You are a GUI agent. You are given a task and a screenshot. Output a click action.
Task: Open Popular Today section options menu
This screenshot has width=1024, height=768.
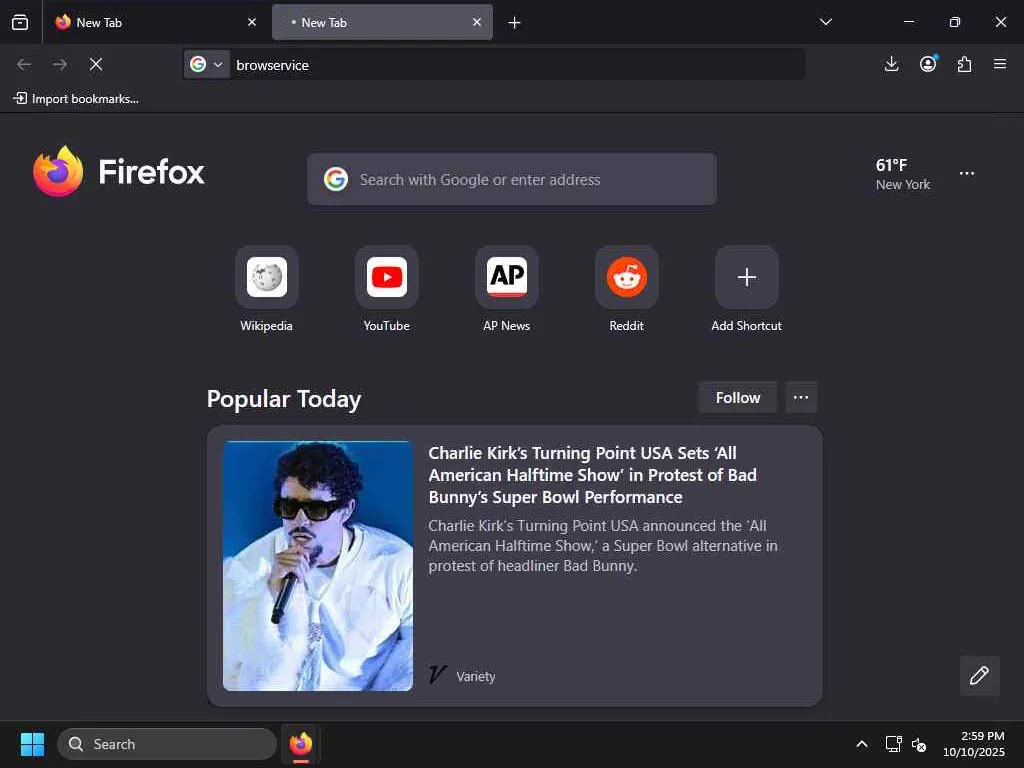[801, 398]
